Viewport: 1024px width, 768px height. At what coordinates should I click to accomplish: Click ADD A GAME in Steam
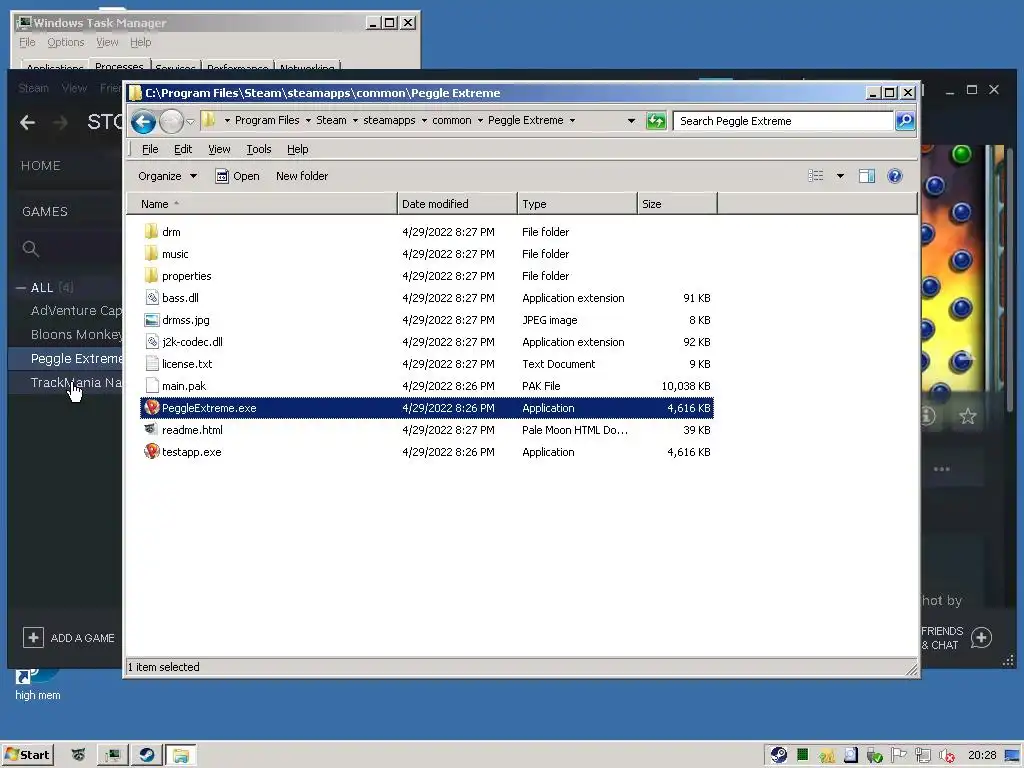point(69,637)
